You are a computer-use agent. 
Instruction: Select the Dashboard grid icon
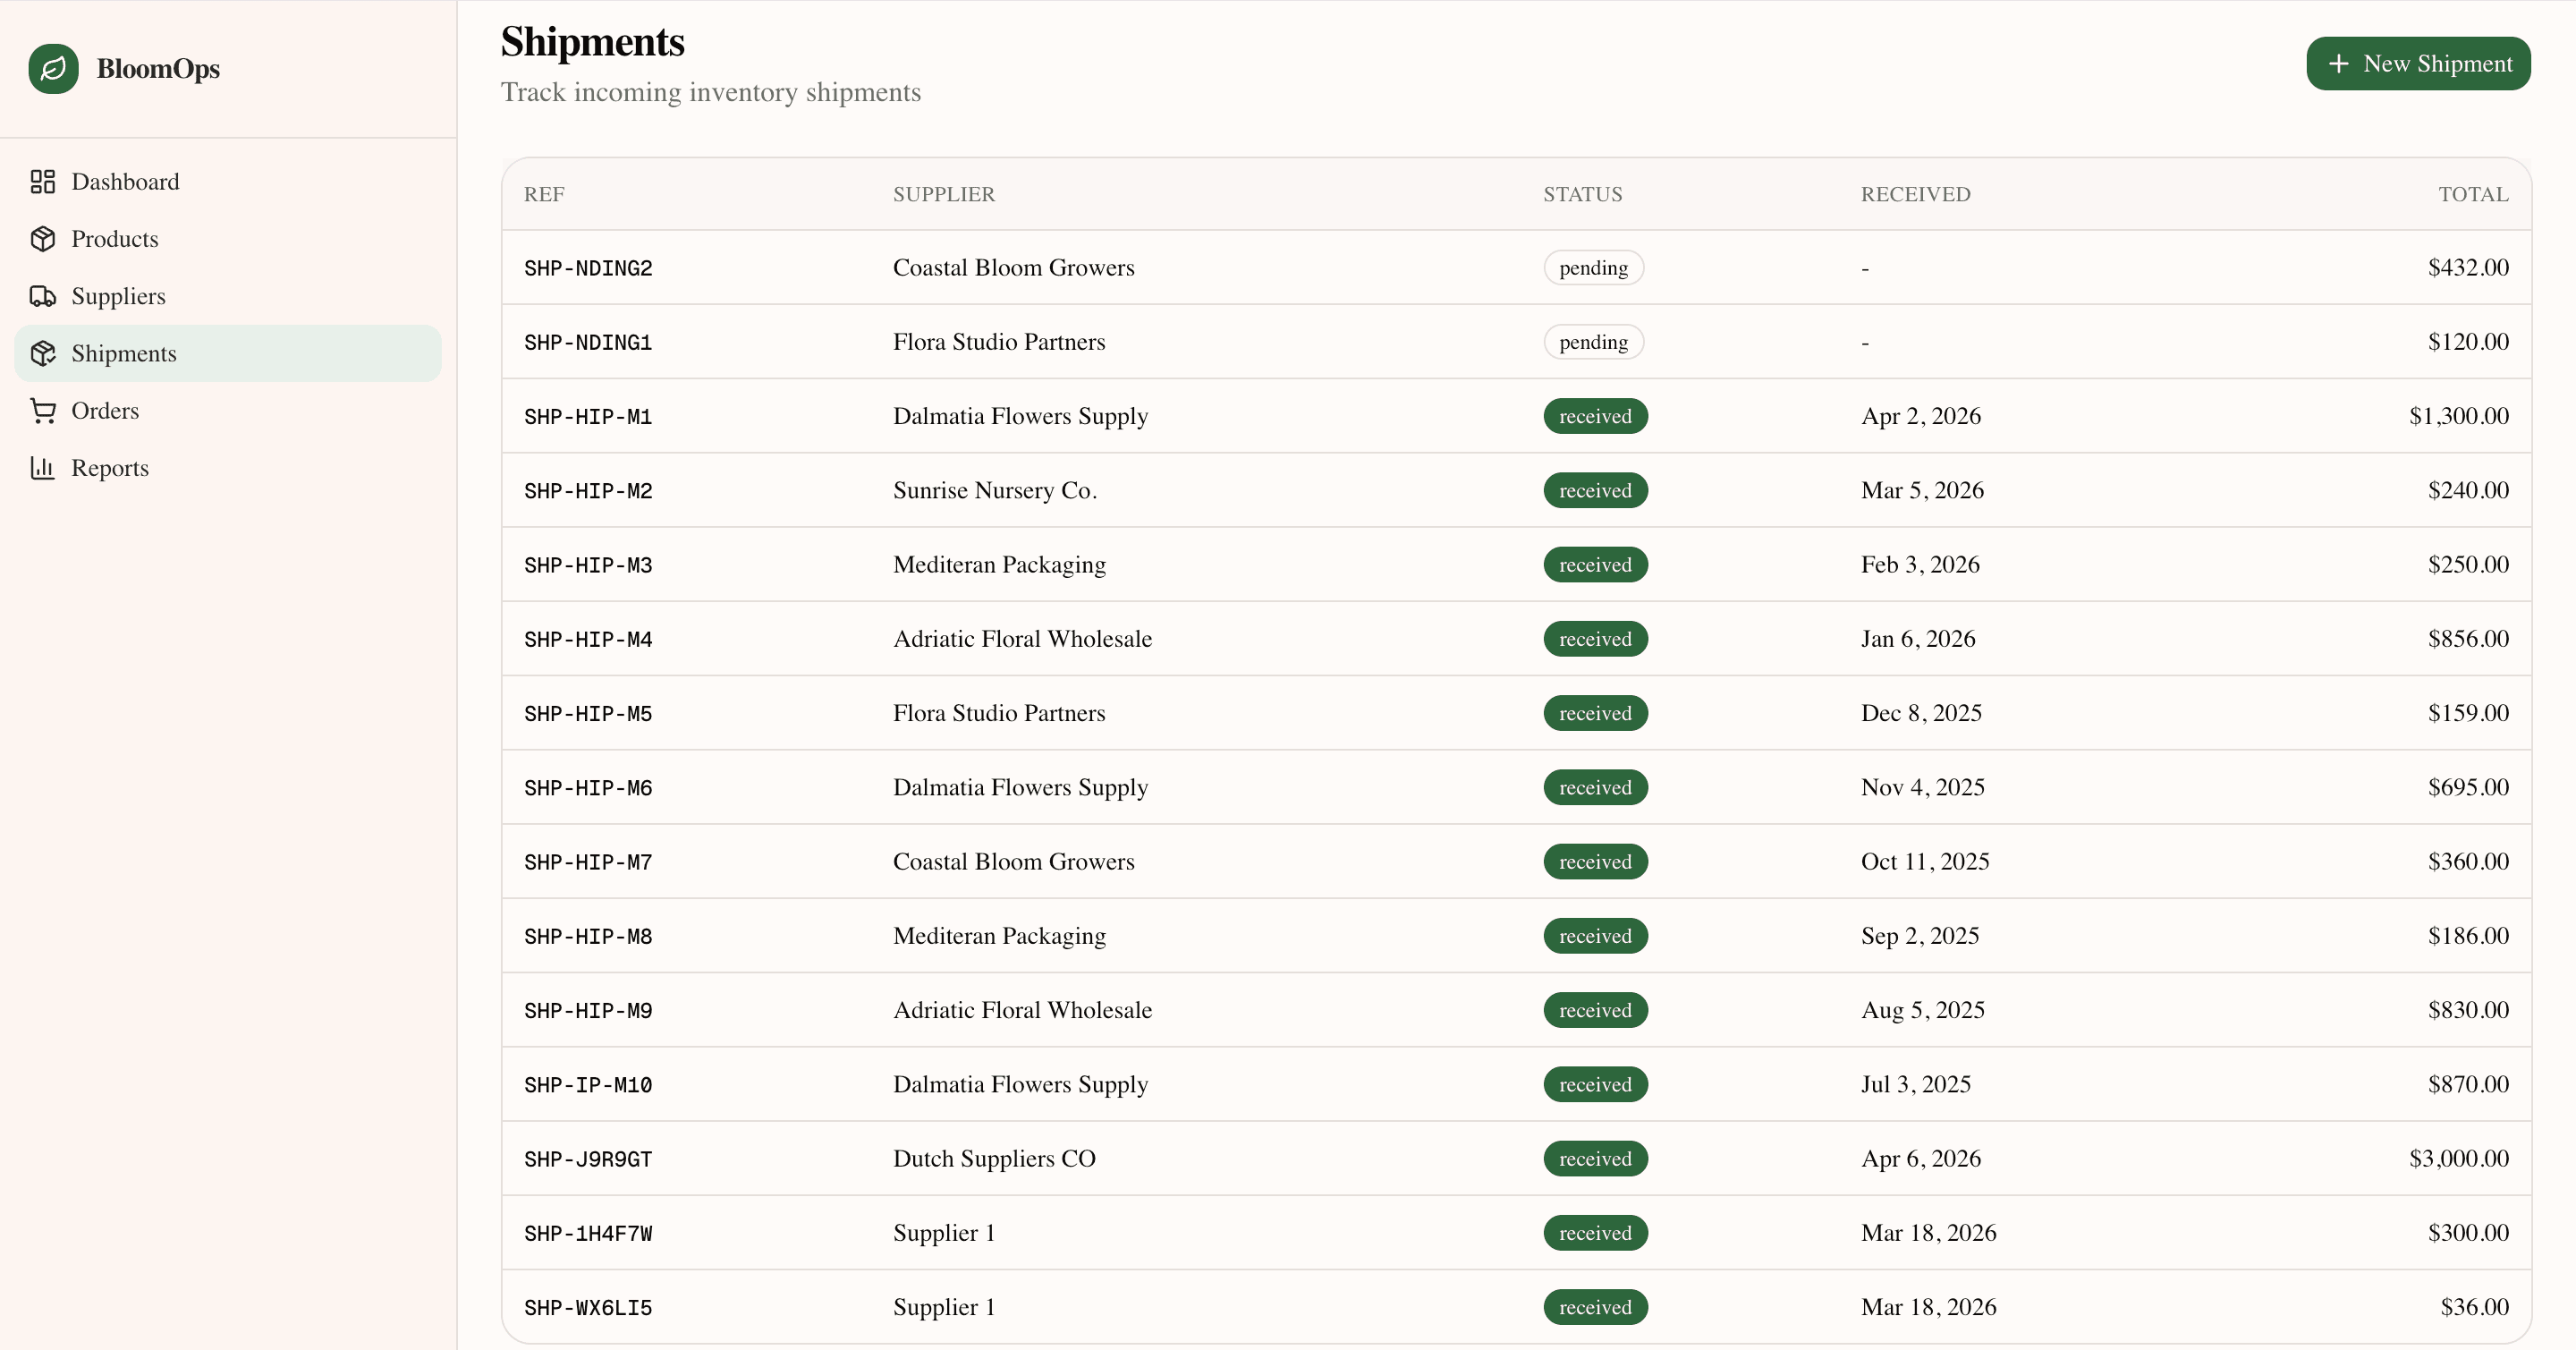[42, 181]
